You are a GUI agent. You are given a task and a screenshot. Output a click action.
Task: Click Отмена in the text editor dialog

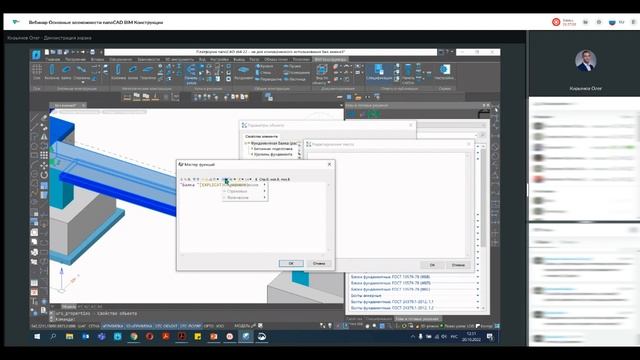pos(458,265)
